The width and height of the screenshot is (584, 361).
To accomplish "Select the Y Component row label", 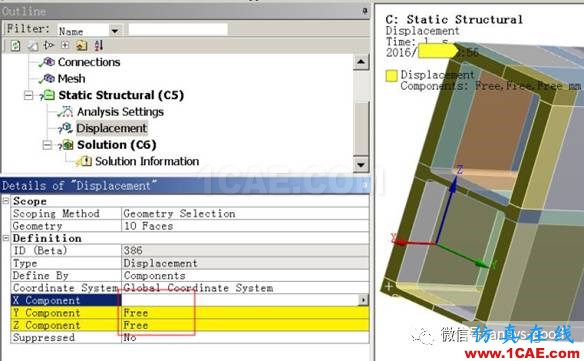I will tap(46, 313).
